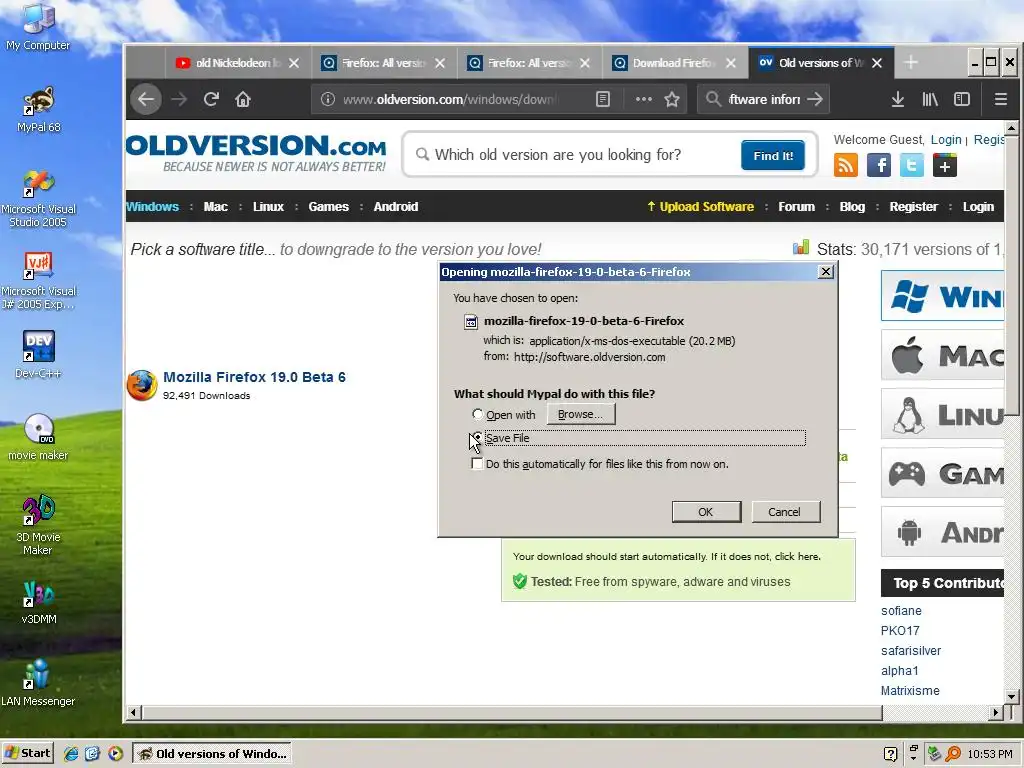Open contributor sofiane link
This screenshot has width=1024, height=768.
click(x=901, y=611)
